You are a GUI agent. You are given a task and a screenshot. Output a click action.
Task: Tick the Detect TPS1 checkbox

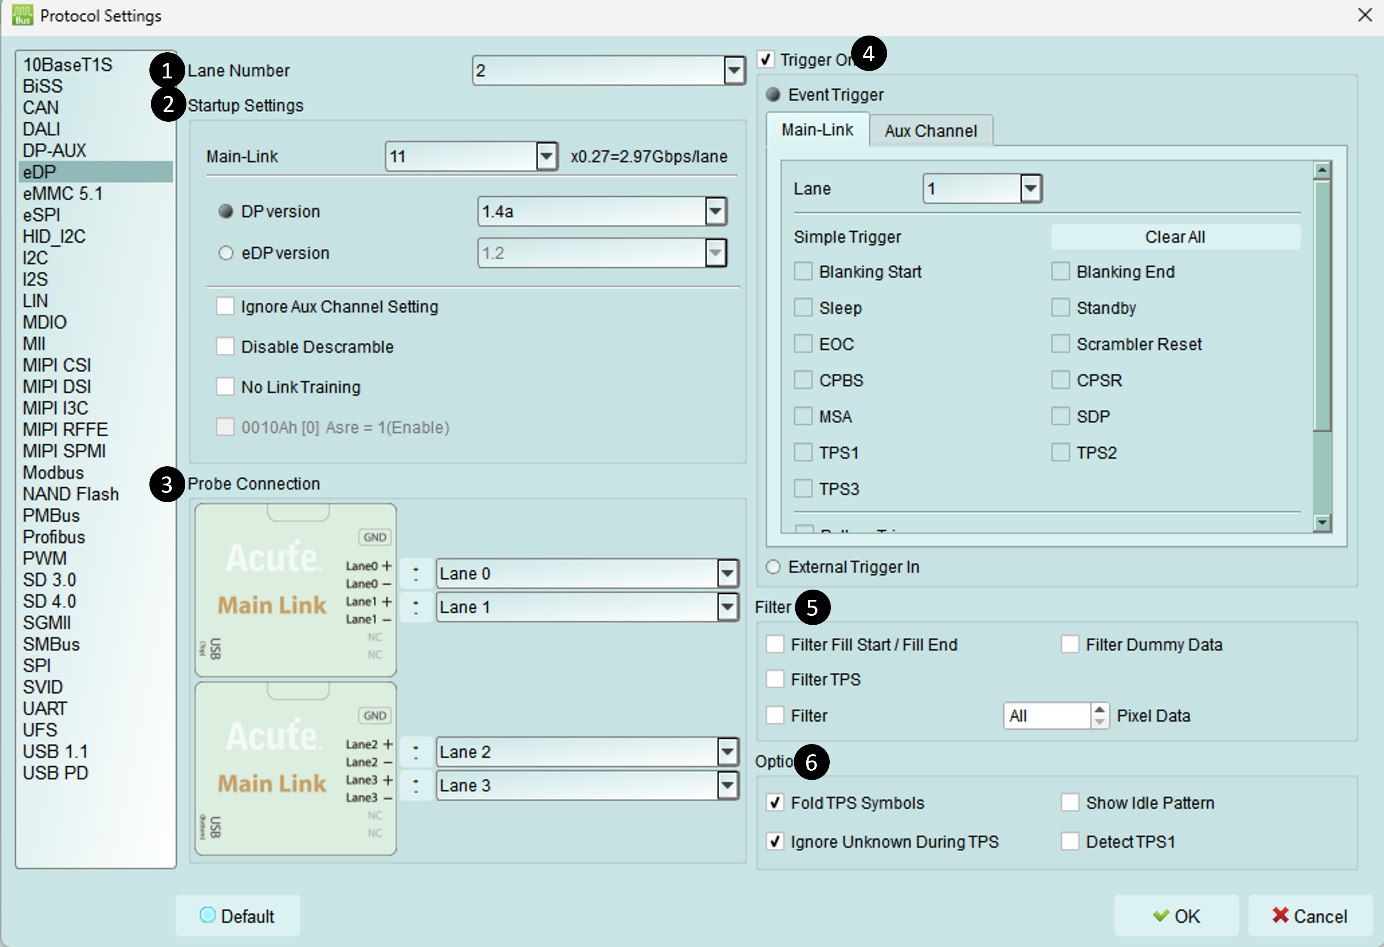coord(1070,841)
